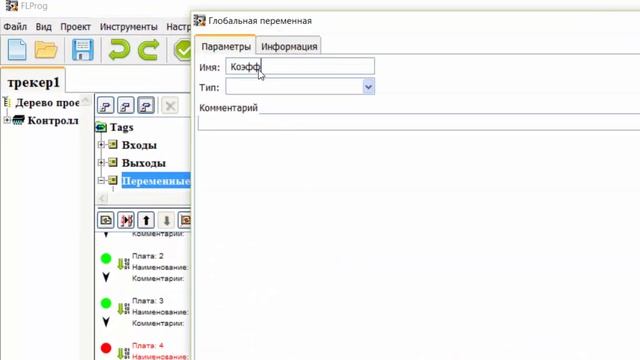Move board up with the up arrow
Image resolution: width=640 pixels, height=360 pixels.
(x=146, y=220)
